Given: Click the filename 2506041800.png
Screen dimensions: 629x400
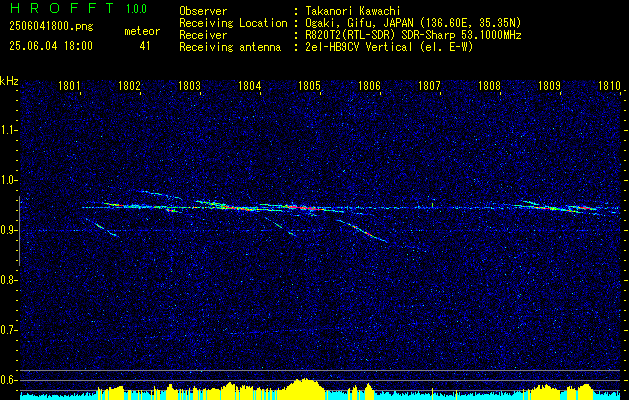Looking at the screenshot, I should pos(51,27).
